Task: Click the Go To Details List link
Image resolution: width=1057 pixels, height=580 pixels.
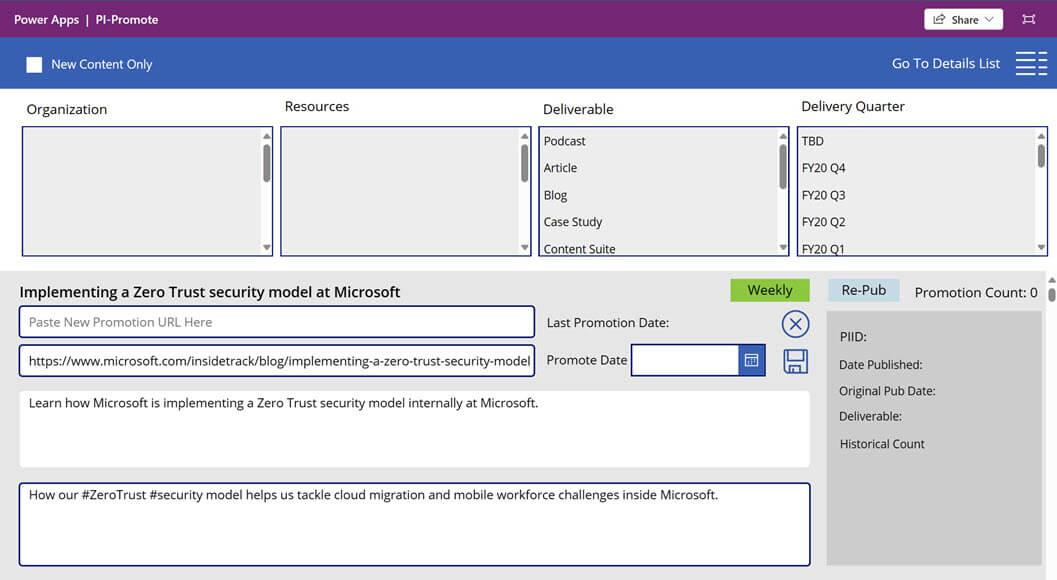Action: coord(946,63)
